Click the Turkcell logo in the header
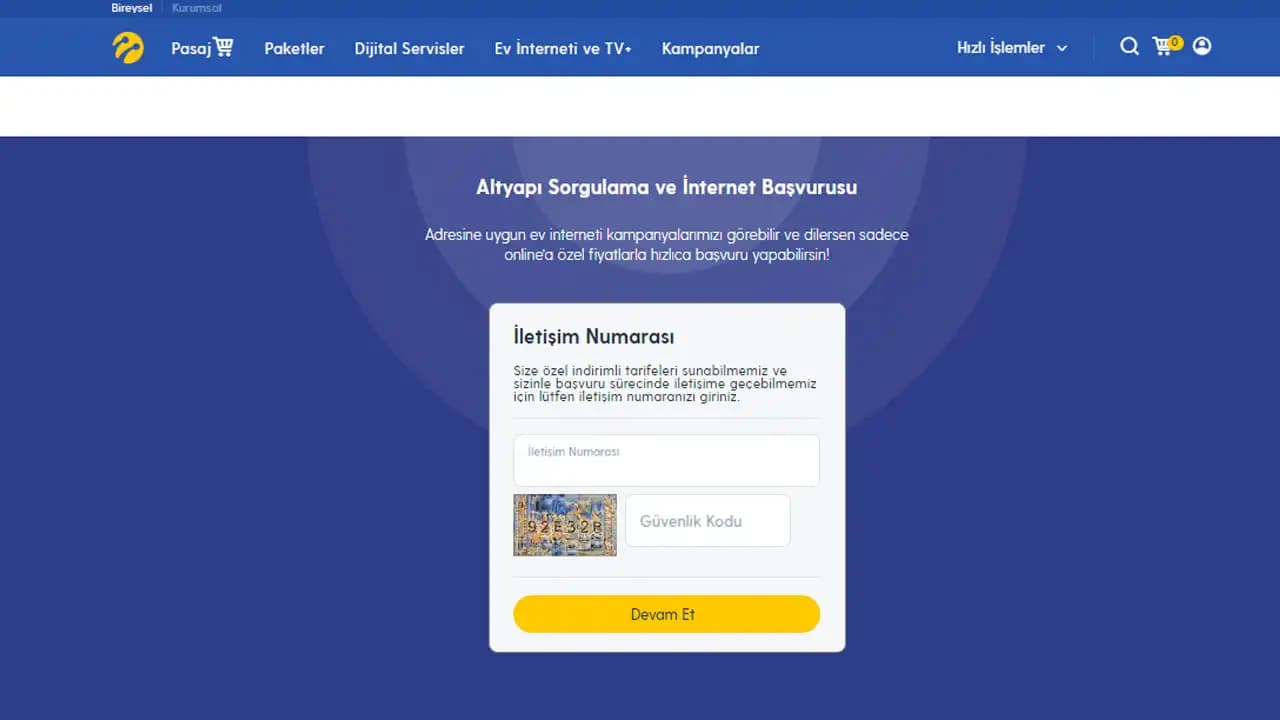The image size is (1280, 720). 128,48
